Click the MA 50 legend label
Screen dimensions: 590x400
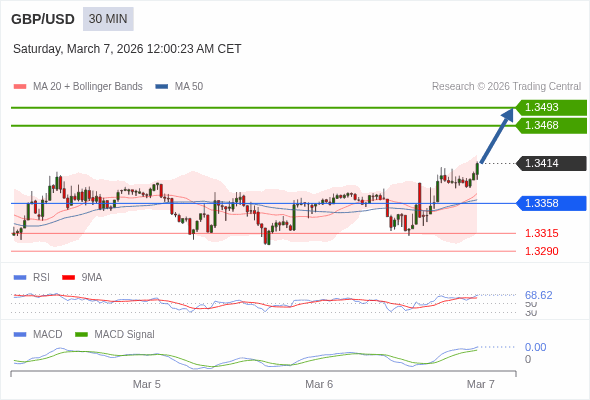(x=189, y=87)
